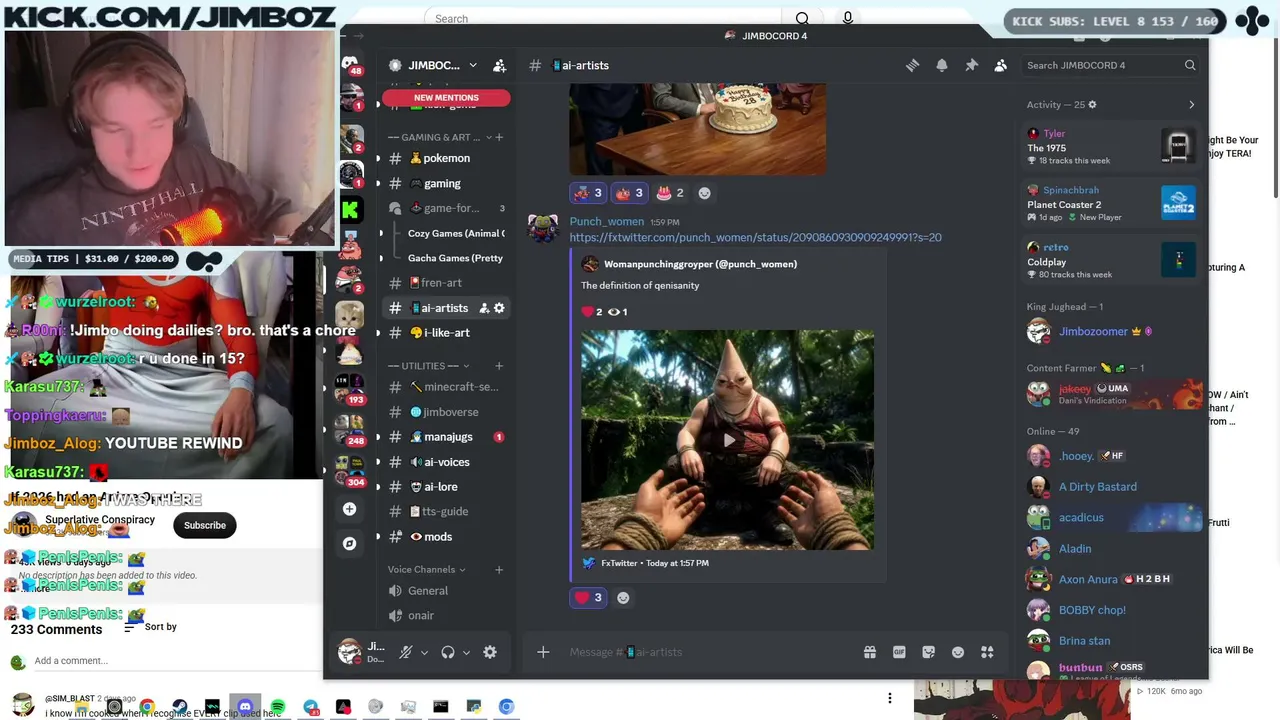Image resolution: width=1280 pixels, height=720 pixels.
Task: Open Gacha Games thread
Action: pyautogui.click(x=456, y=258)
